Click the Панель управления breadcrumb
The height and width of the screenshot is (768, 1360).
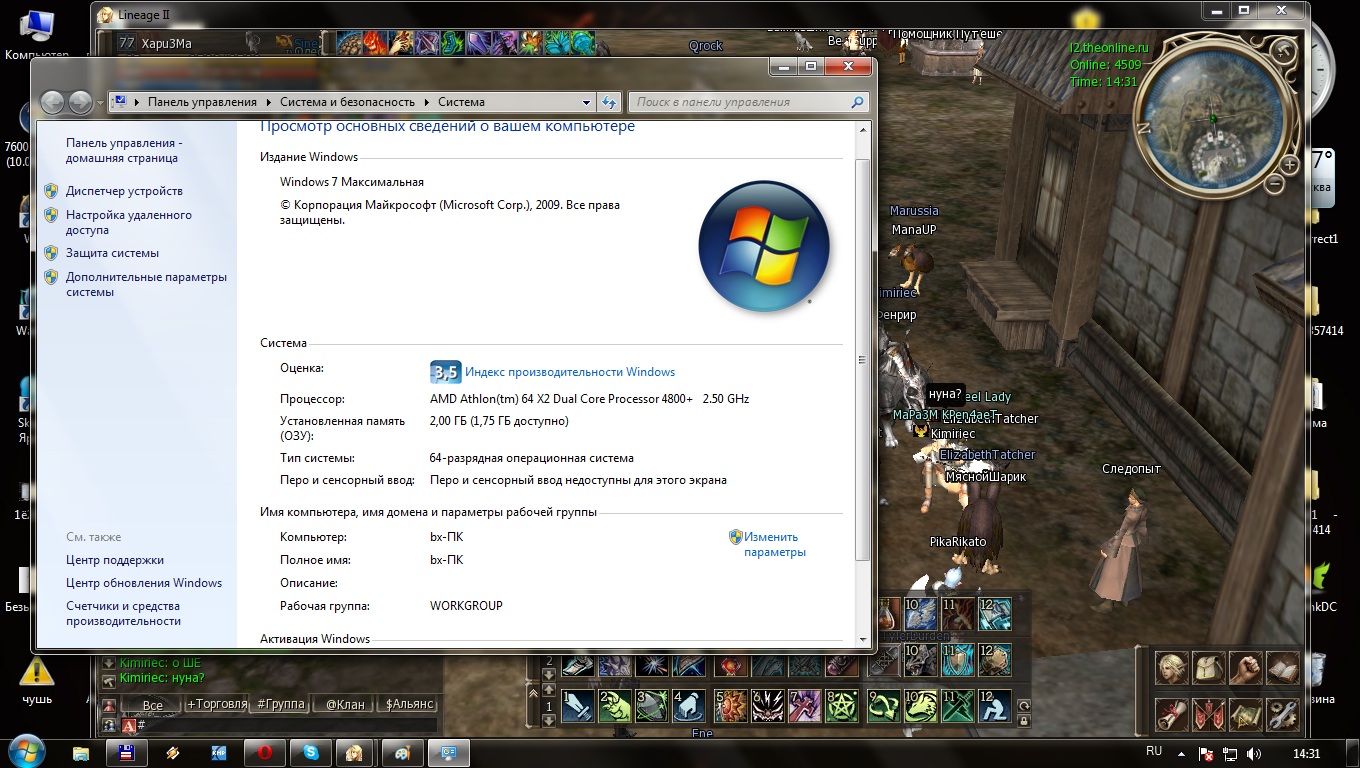coord(202,102)
